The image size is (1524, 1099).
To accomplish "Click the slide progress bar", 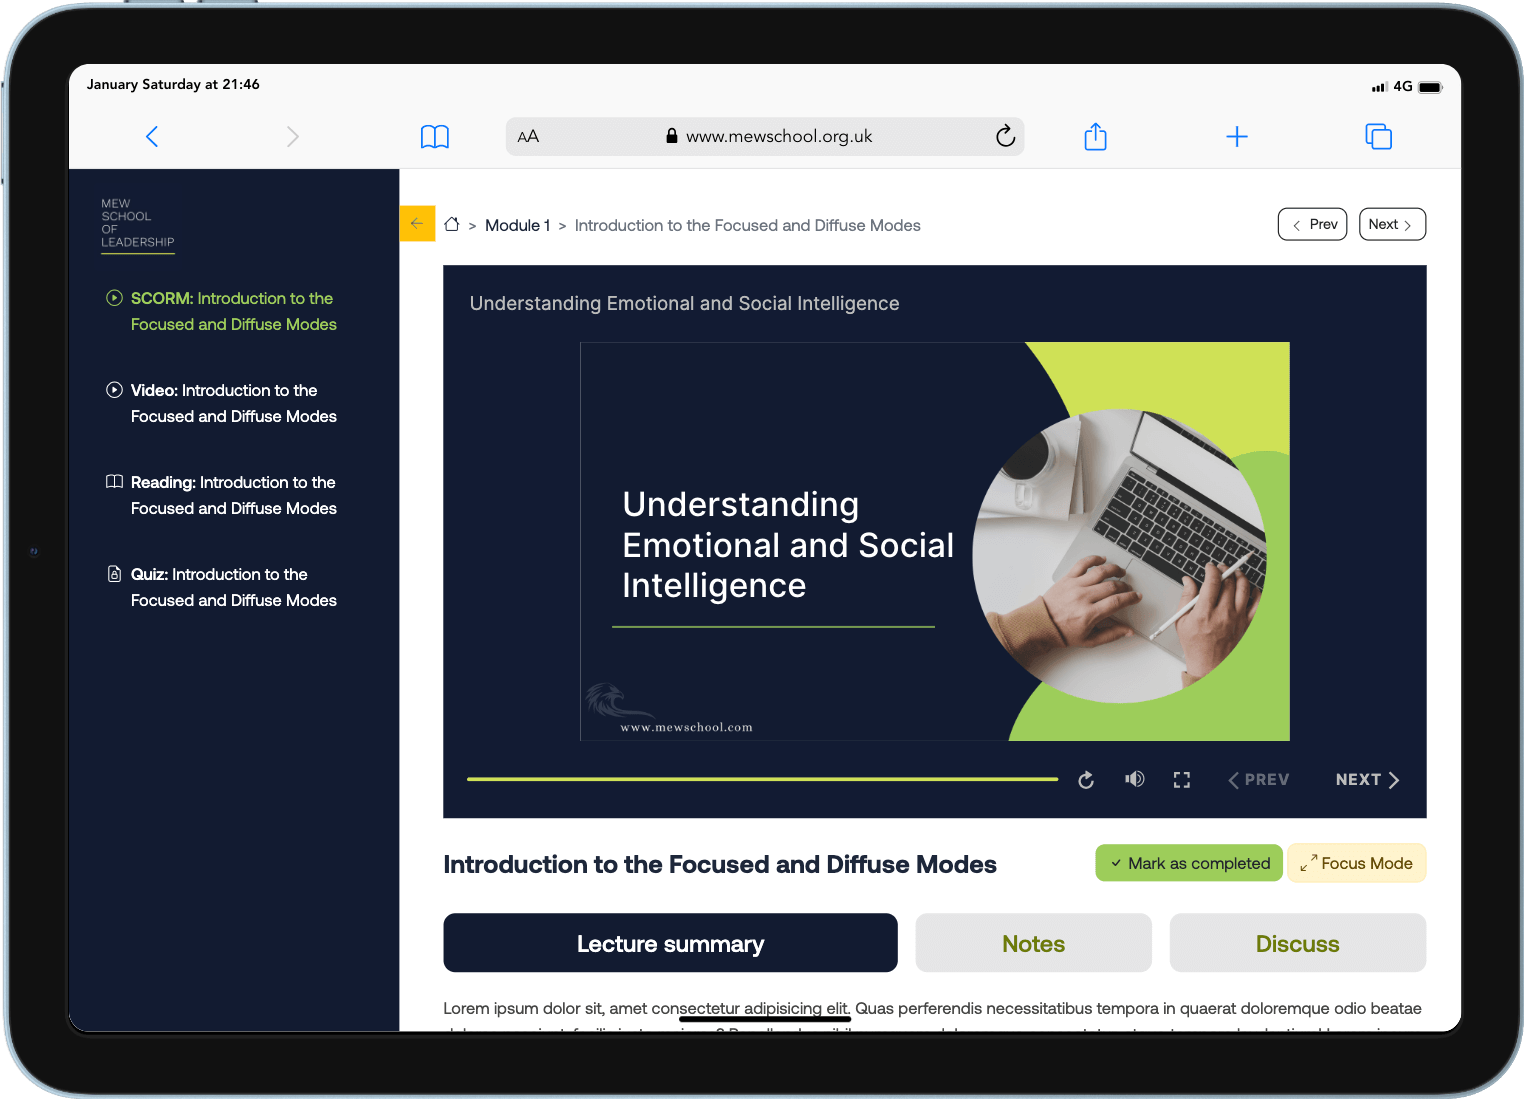I will click(762, 779).
